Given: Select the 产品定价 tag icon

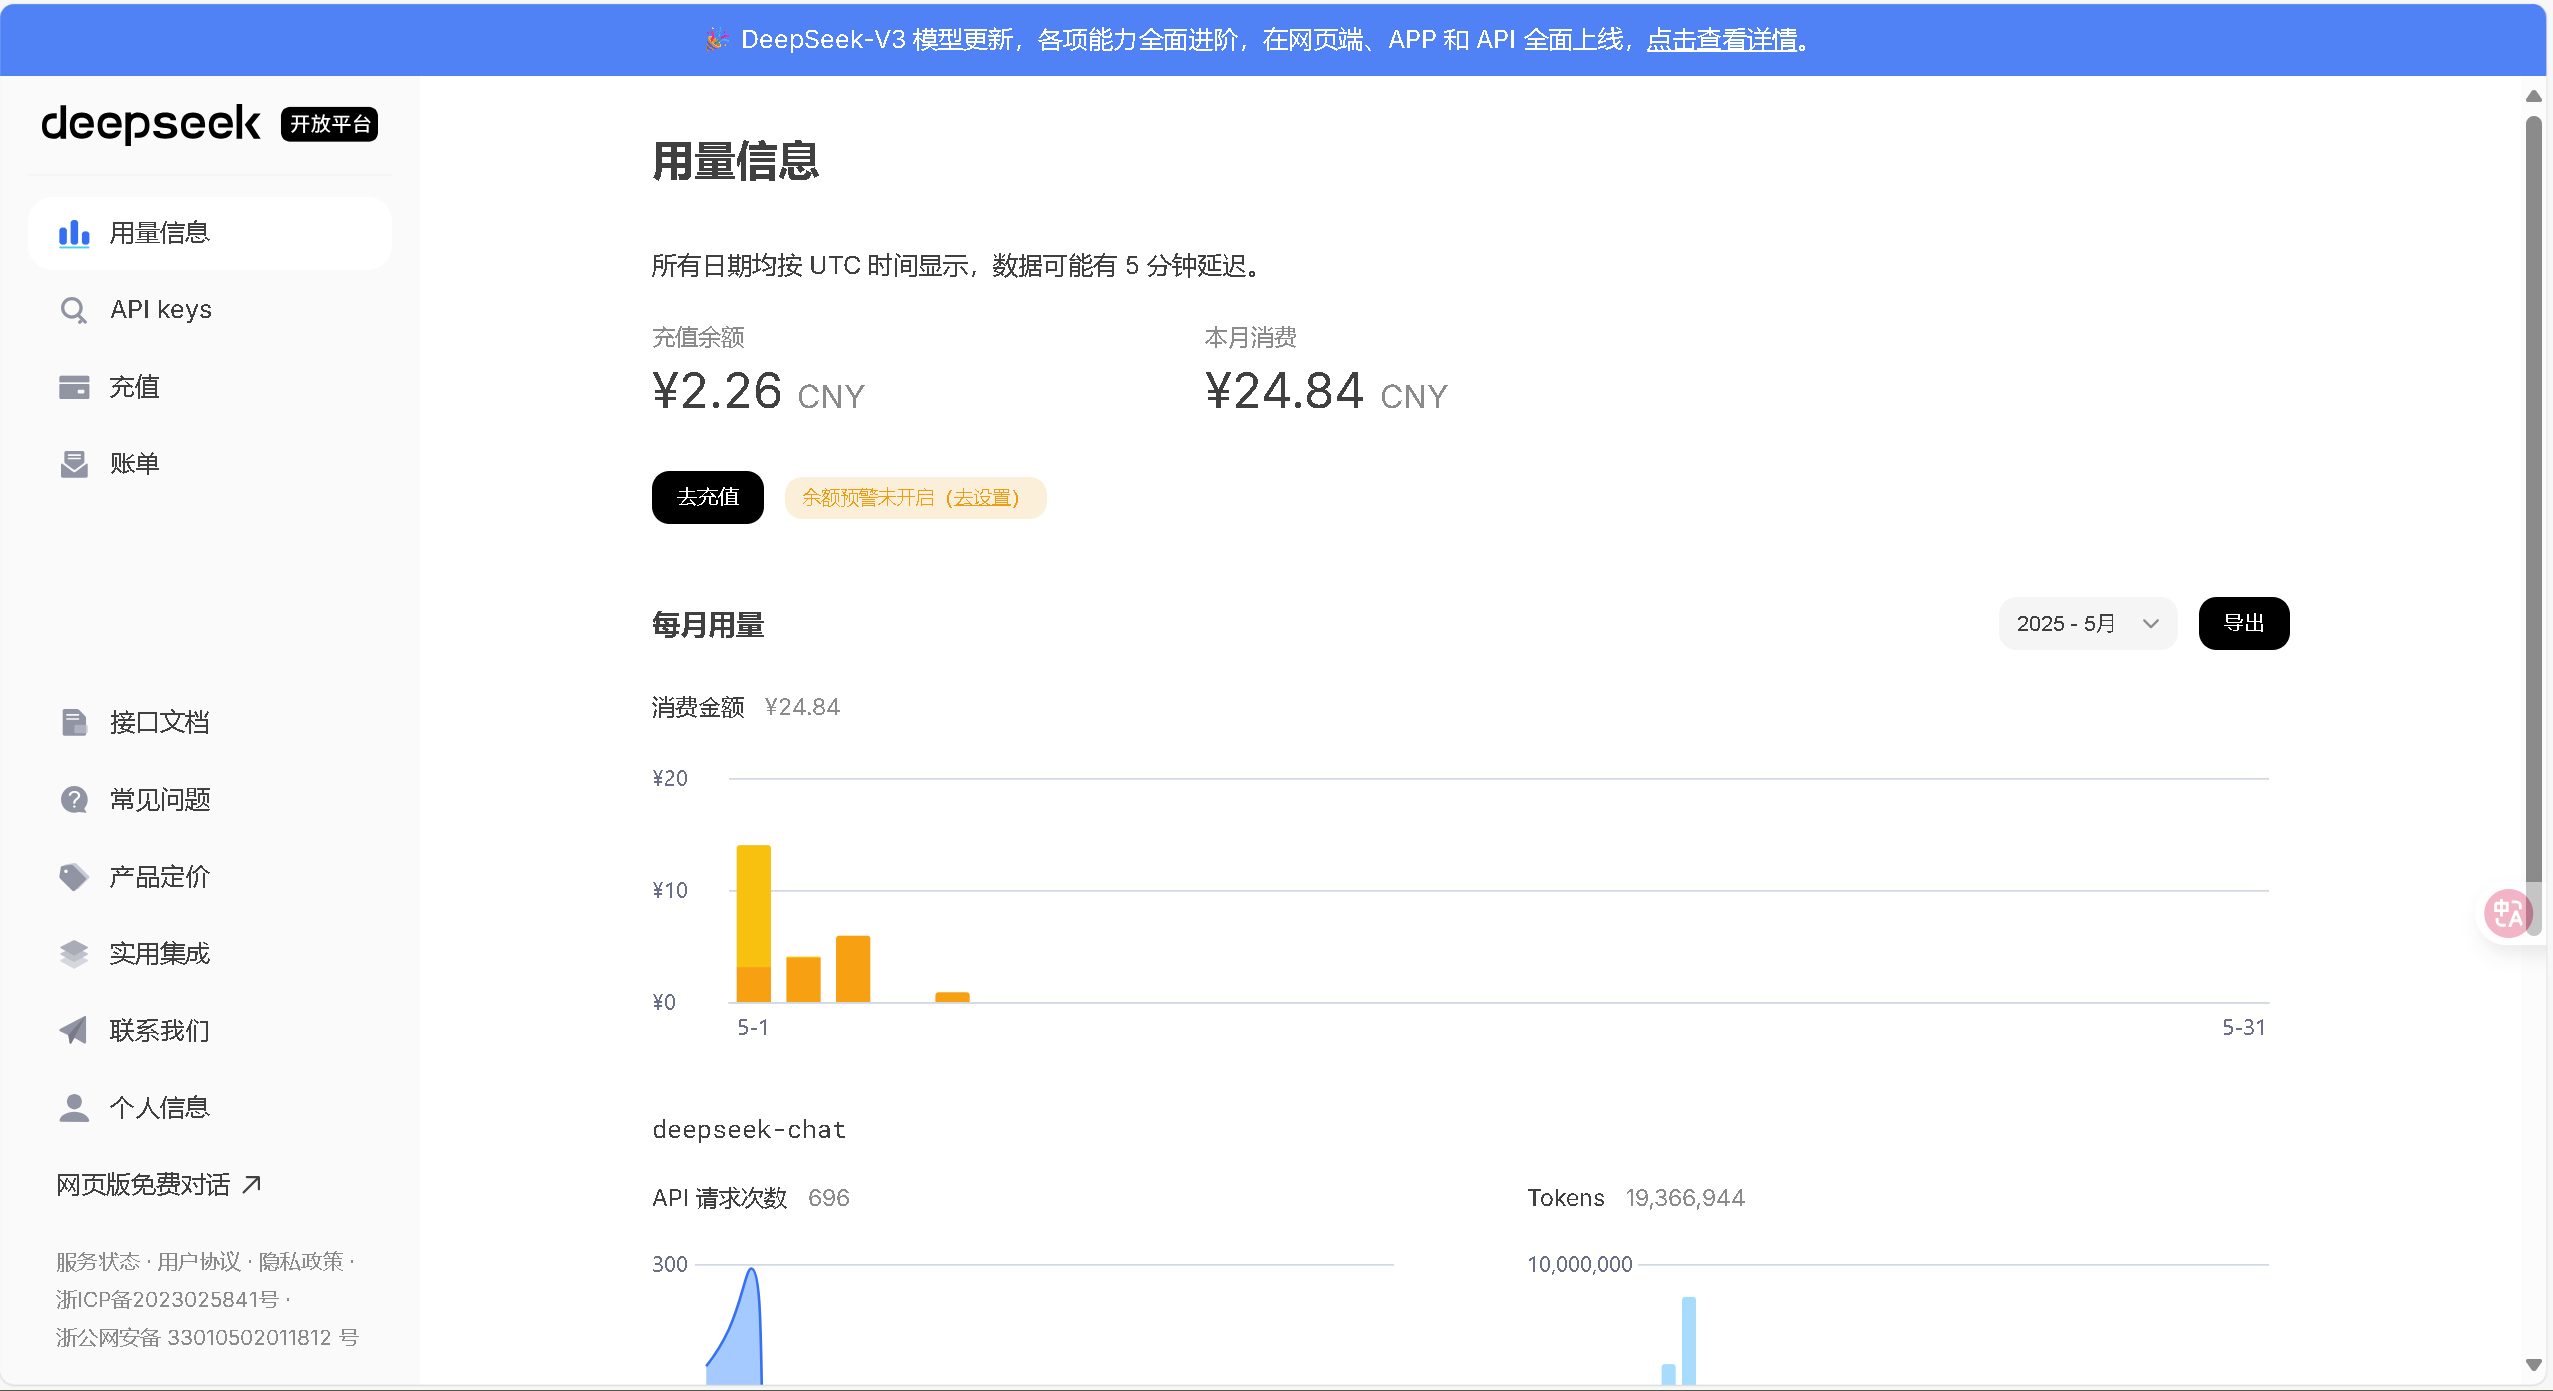Looking at the screenshot, I should click(x=74, y=875).
